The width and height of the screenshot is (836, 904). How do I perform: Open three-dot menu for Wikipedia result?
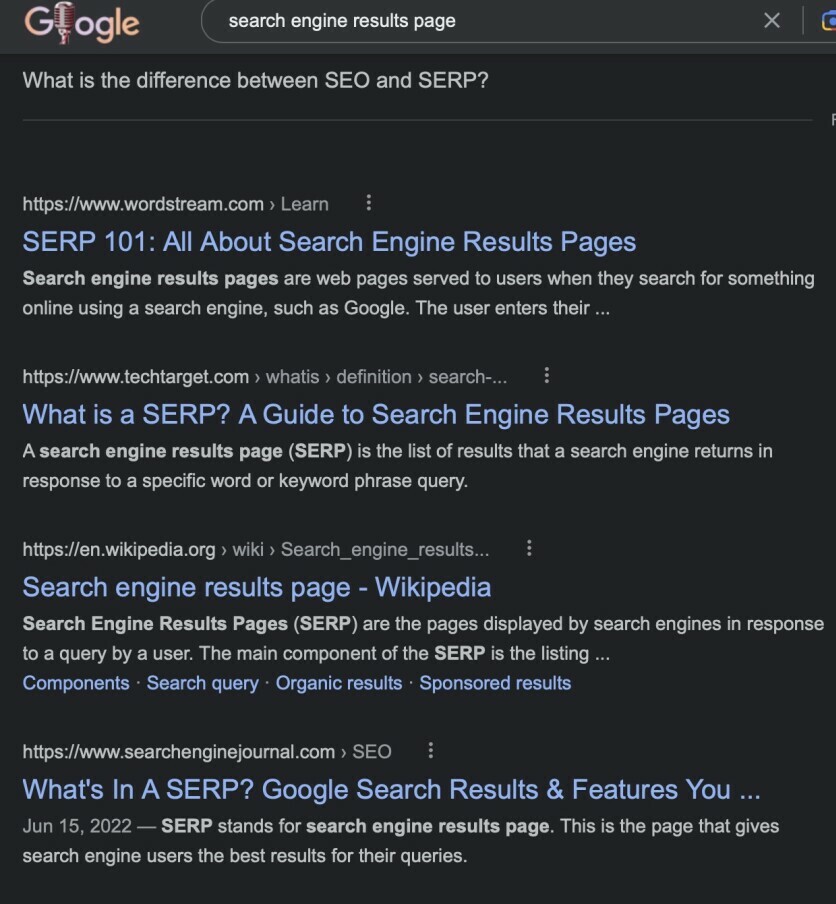click(529, 548)
